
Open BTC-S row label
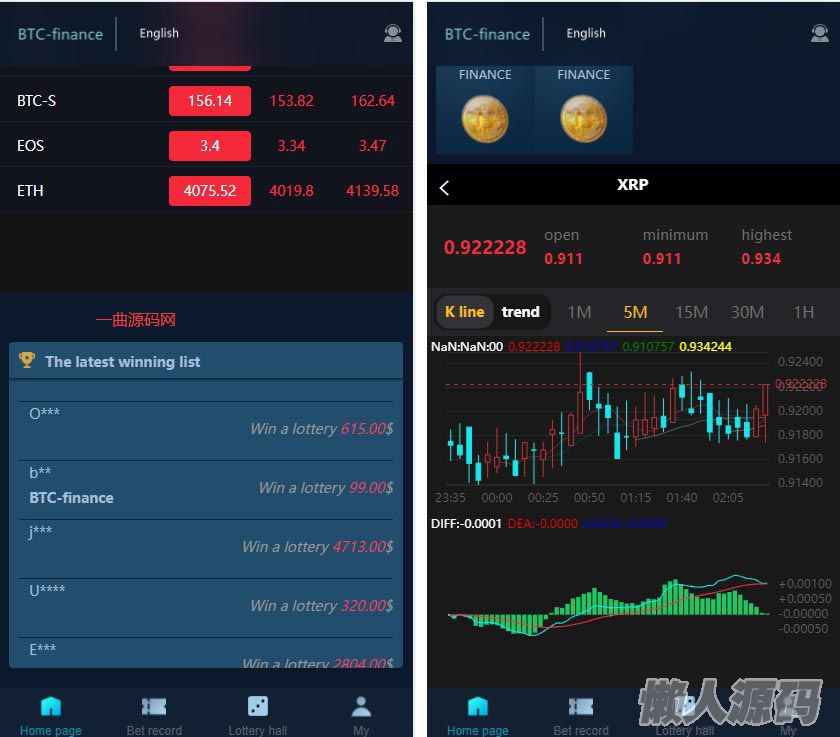(36, 101)
